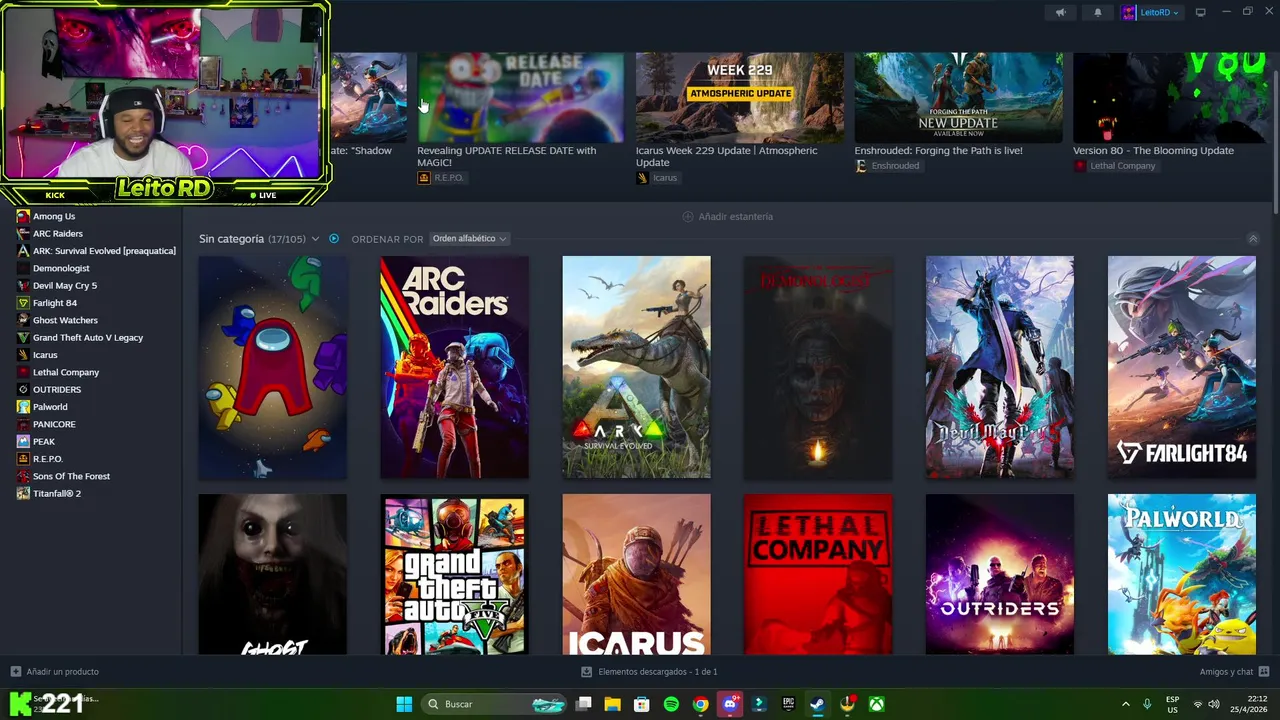Open Palworld game cover
The image size is (1280, 720).
click(x=1182, y=574)
